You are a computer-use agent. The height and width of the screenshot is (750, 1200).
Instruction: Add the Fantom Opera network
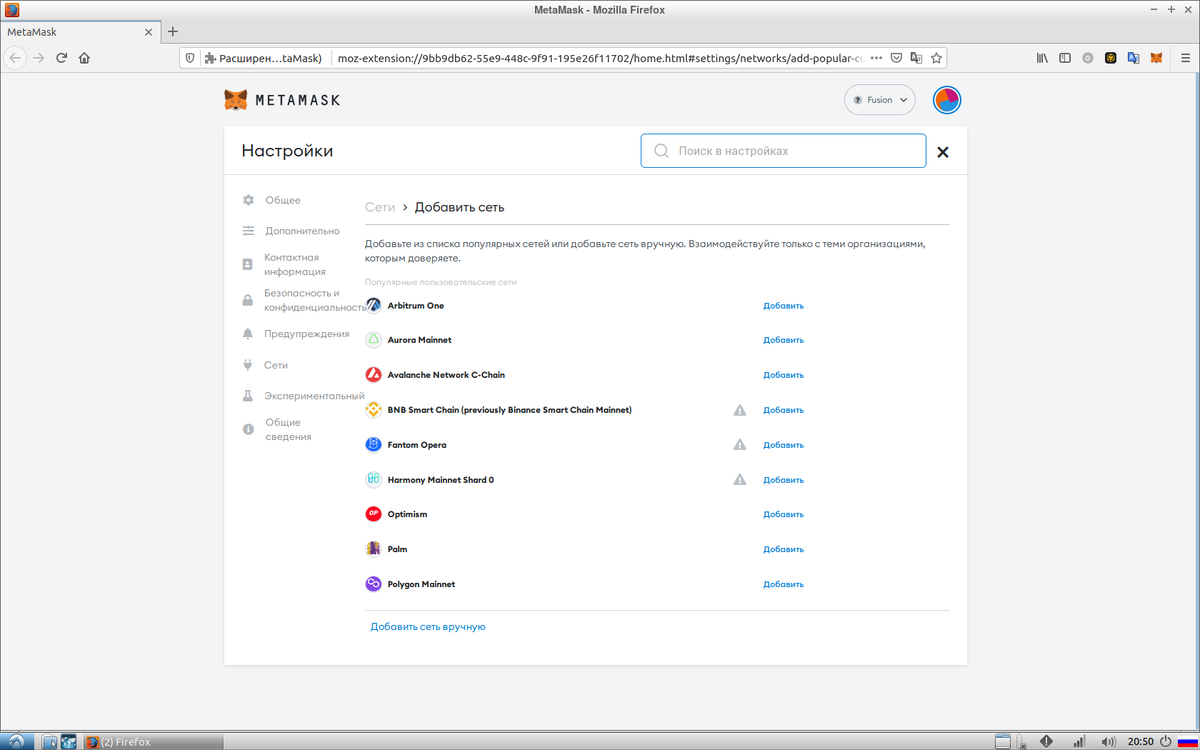coord(783,445)
